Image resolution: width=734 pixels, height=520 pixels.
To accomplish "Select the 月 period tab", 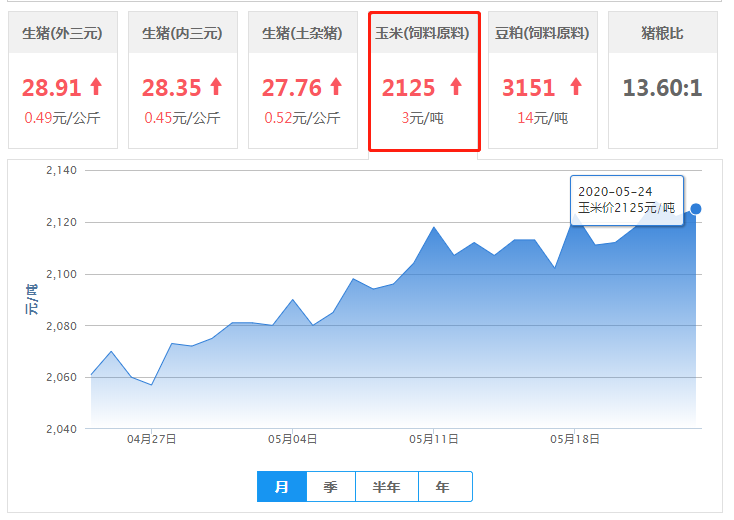I will coord(282,487).
